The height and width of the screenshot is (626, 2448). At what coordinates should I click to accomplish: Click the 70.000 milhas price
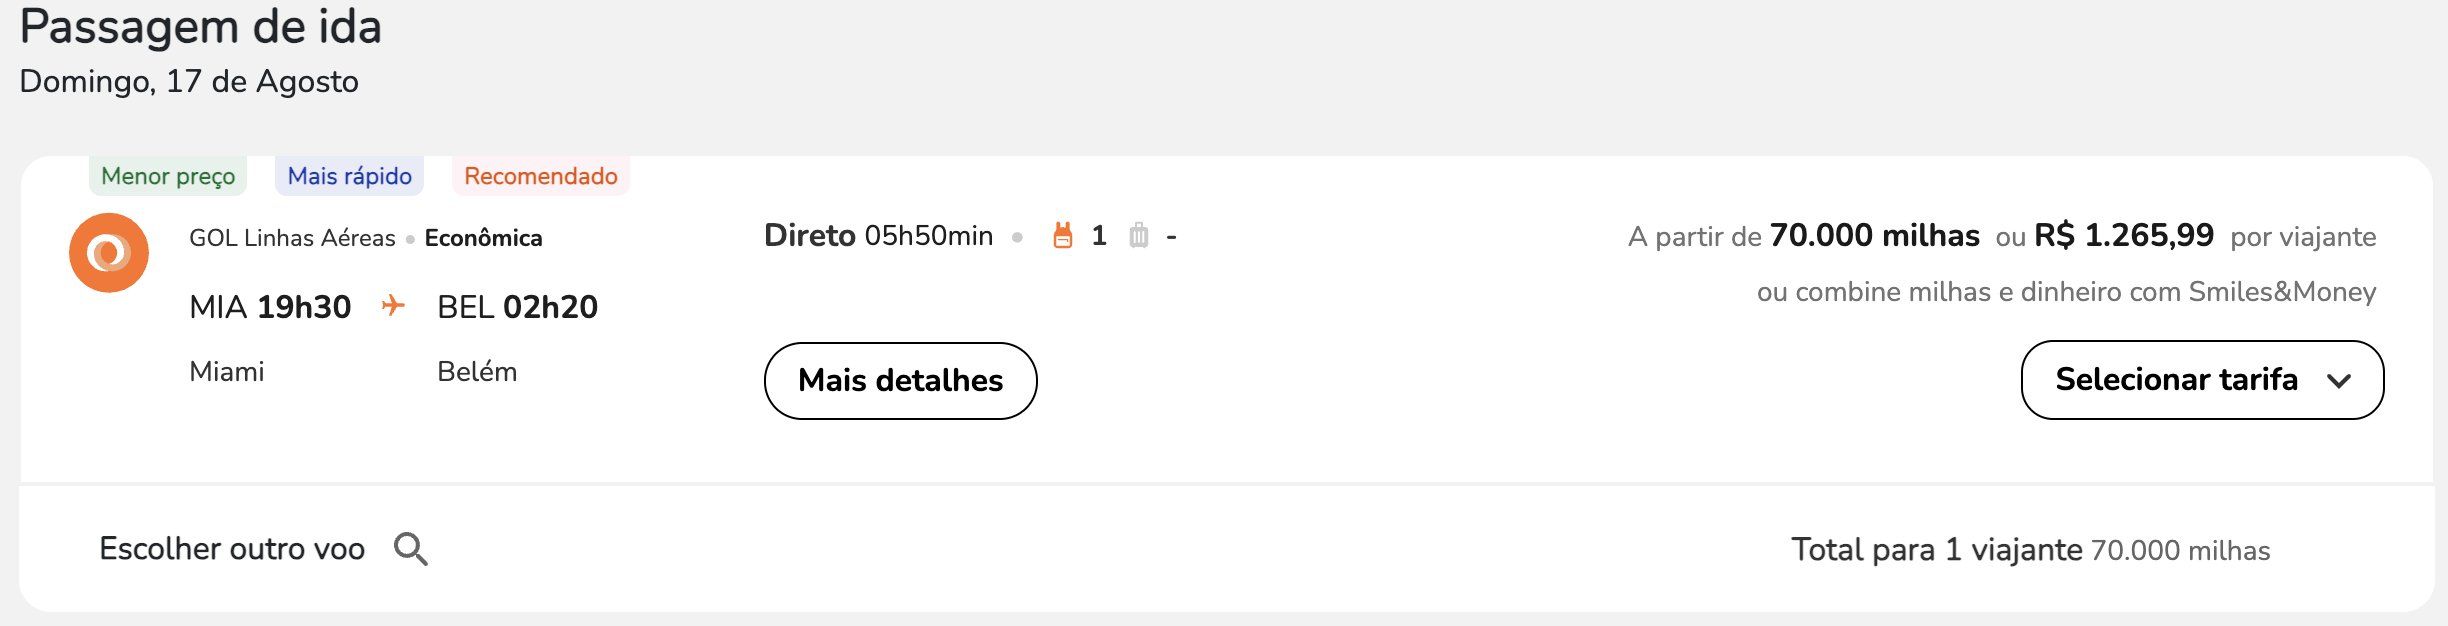pos(1874,236)
